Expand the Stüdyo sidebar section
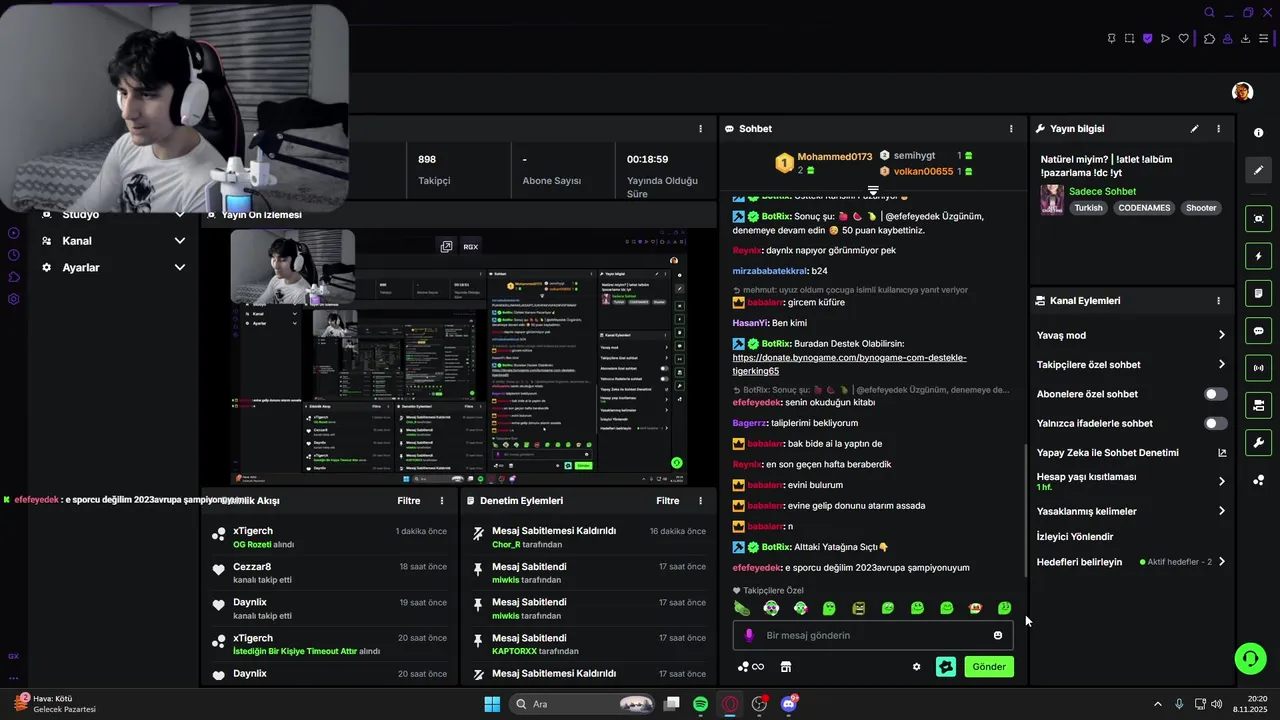 click(x=113, y=215)
